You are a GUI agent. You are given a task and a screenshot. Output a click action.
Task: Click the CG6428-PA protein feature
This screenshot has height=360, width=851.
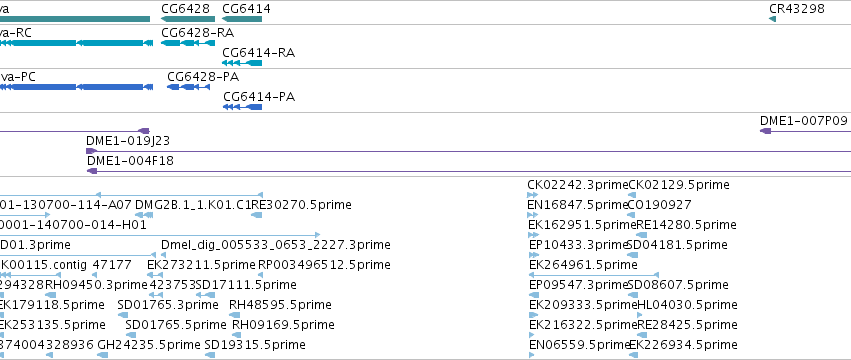coord(188,87)
